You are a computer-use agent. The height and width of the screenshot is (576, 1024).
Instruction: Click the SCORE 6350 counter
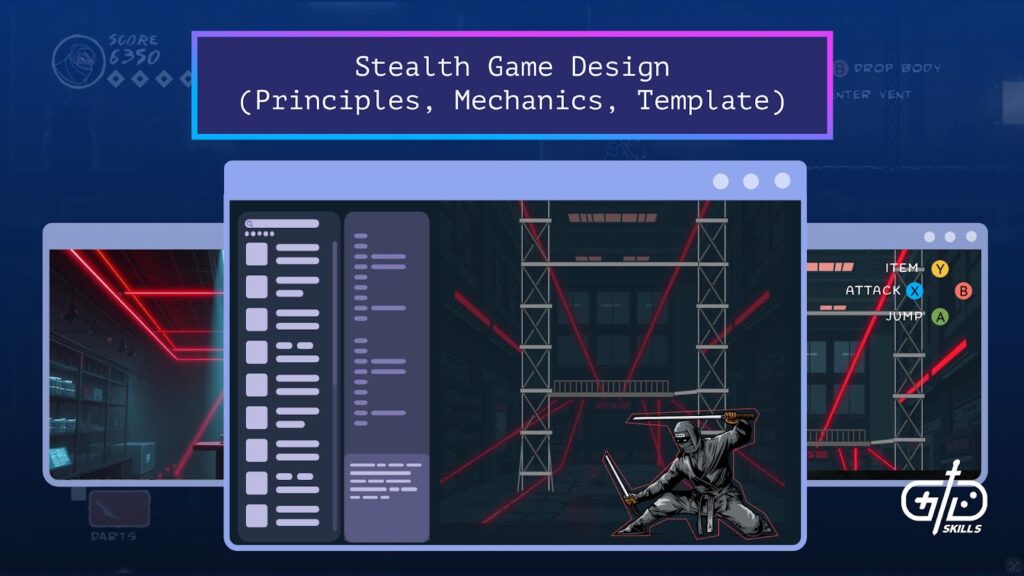point(132,51)
